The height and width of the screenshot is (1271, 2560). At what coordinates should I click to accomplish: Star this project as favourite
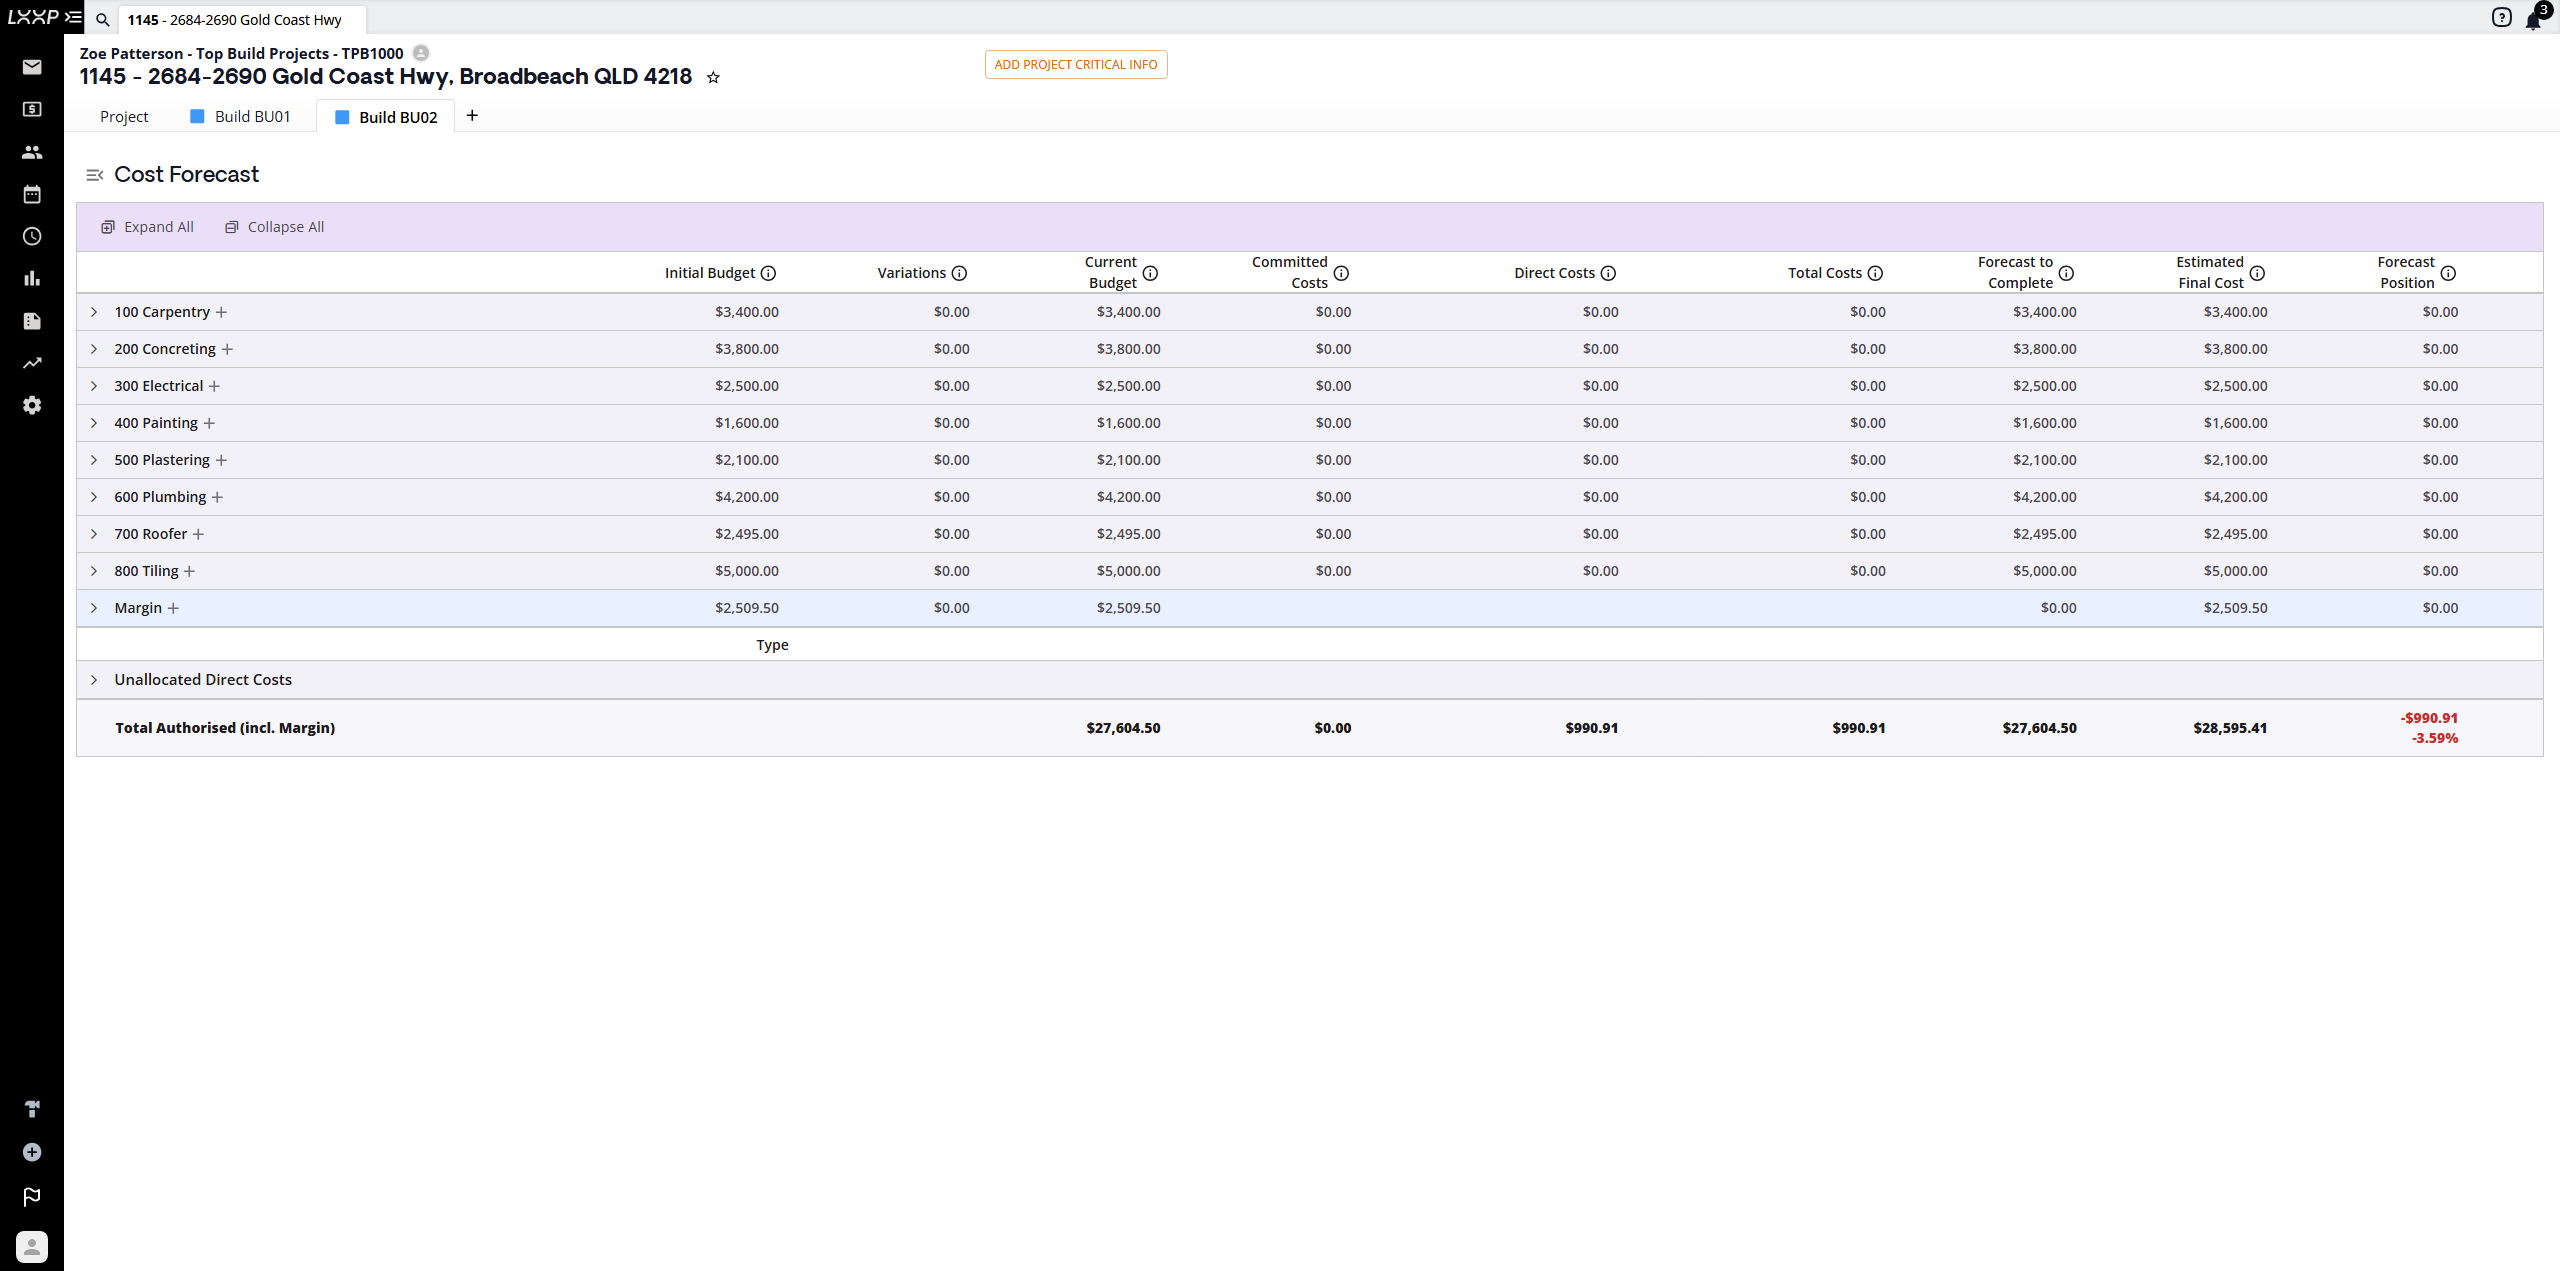coord(713,77)
